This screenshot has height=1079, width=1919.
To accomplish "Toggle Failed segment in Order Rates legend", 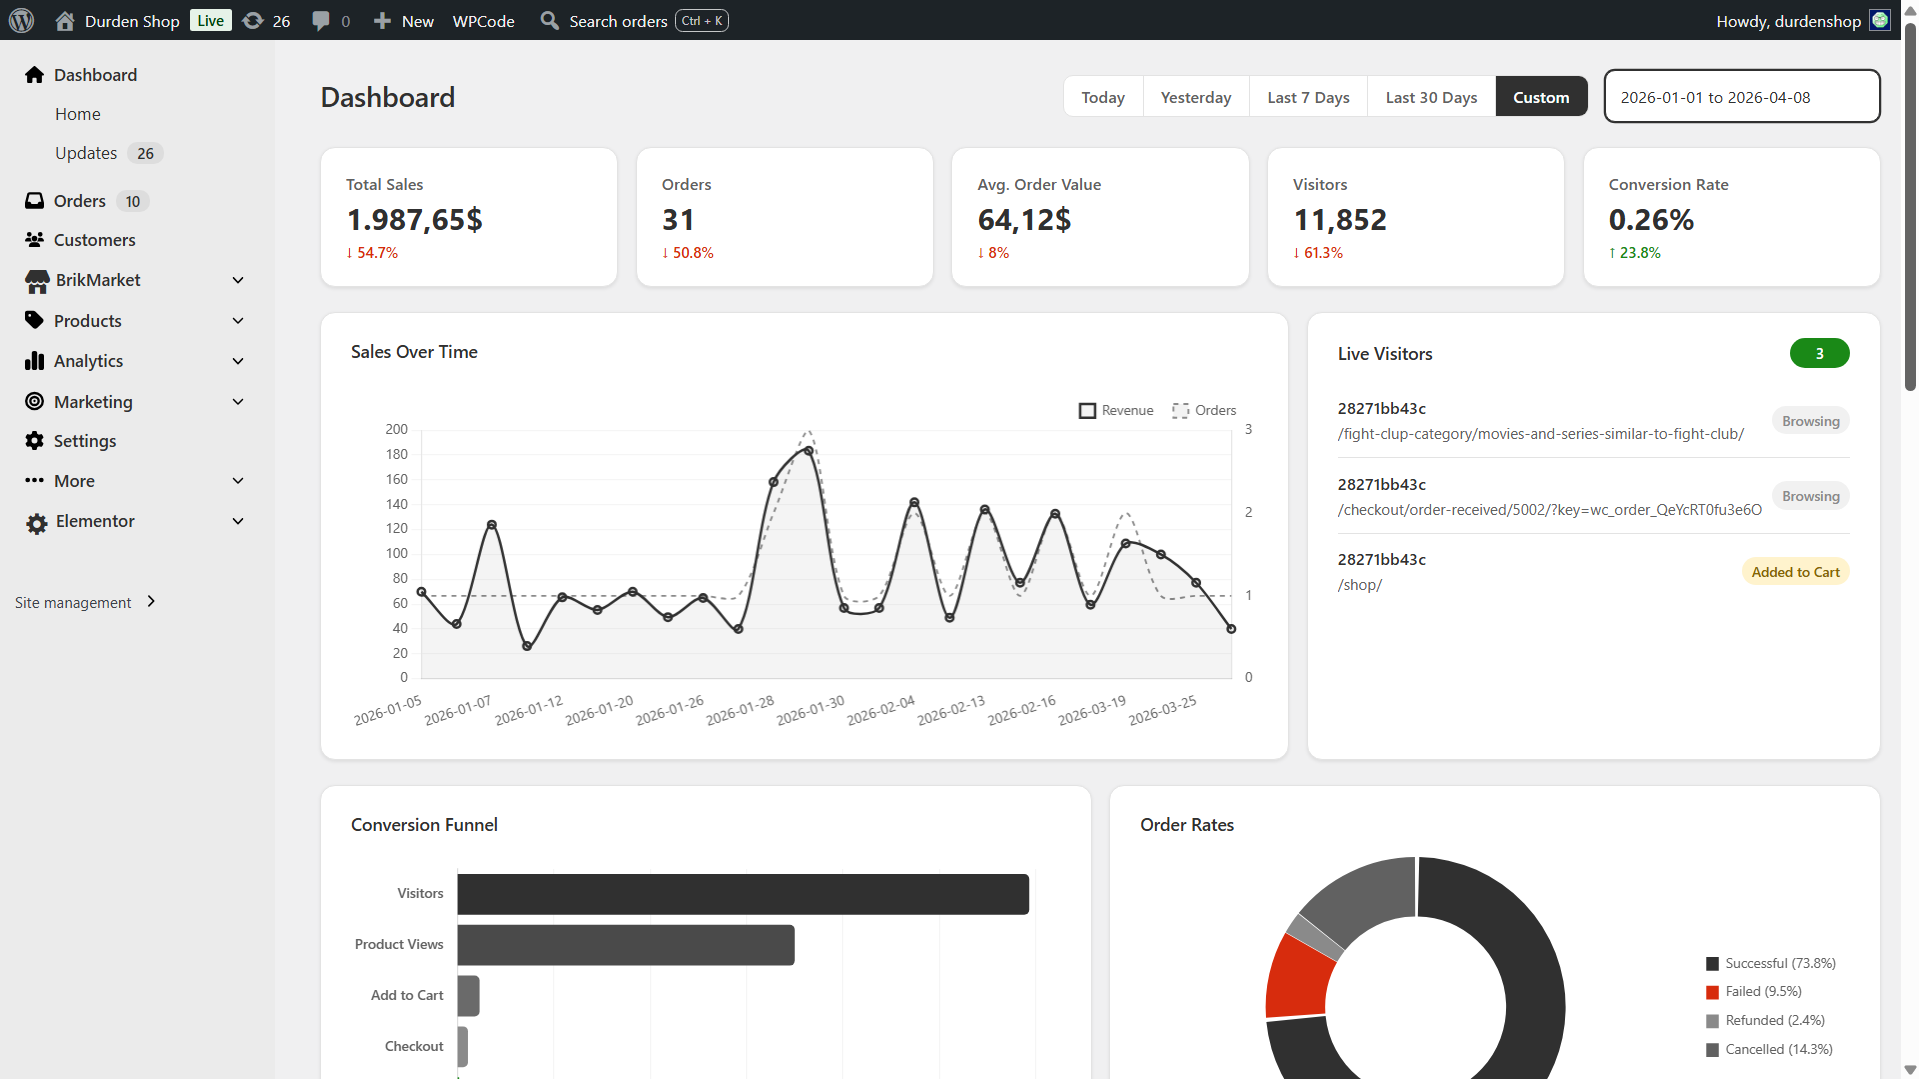I will 1753,991.
